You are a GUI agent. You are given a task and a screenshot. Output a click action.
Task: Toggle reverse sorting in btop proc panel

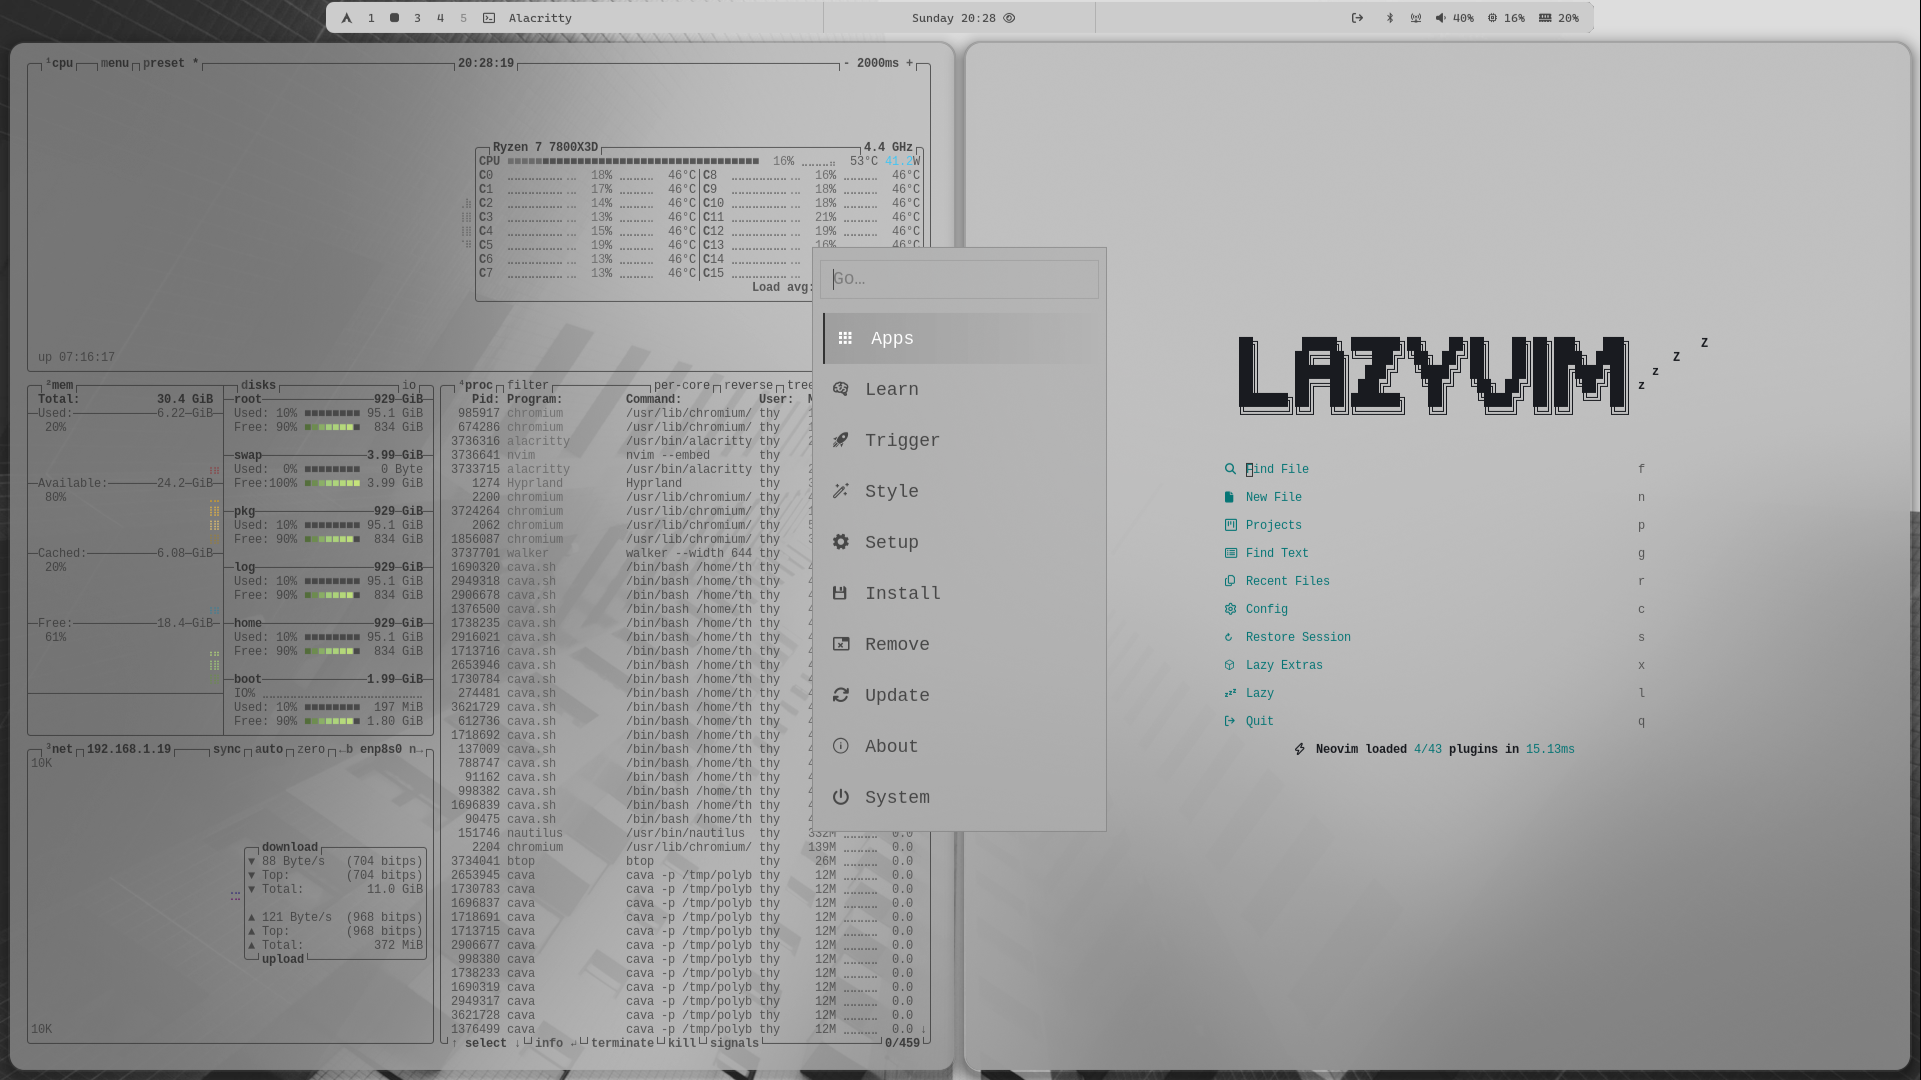click(748, 385)
